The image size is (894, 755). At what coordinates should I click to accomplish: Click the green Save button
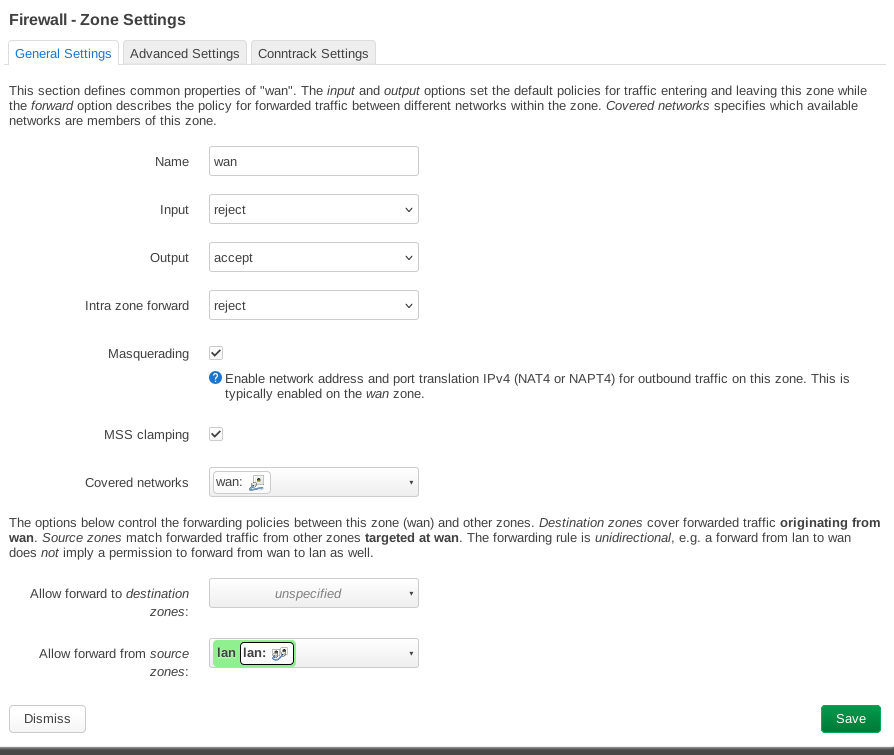pyautogui.click(x=851, y=719)
